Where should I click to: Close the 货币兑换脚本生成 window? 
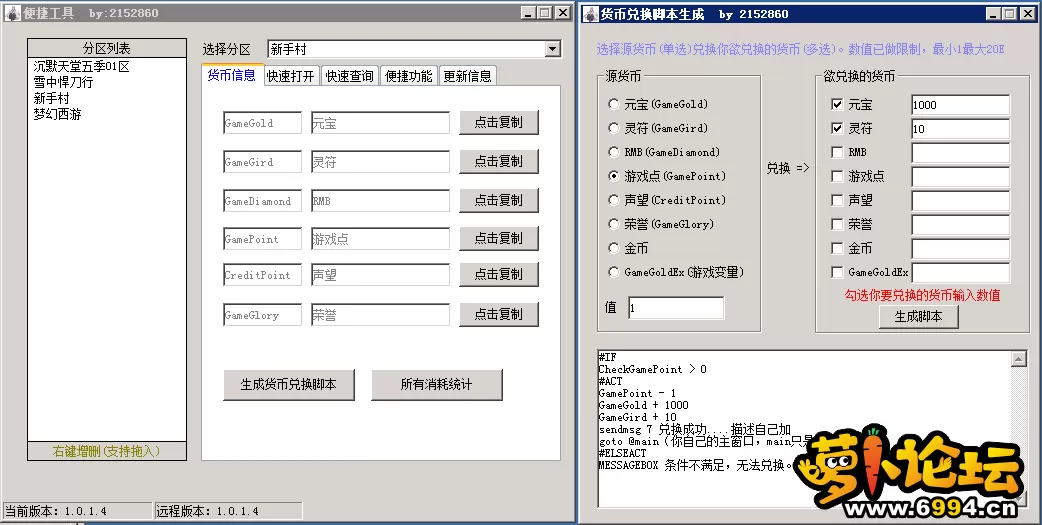[1027, 14]
